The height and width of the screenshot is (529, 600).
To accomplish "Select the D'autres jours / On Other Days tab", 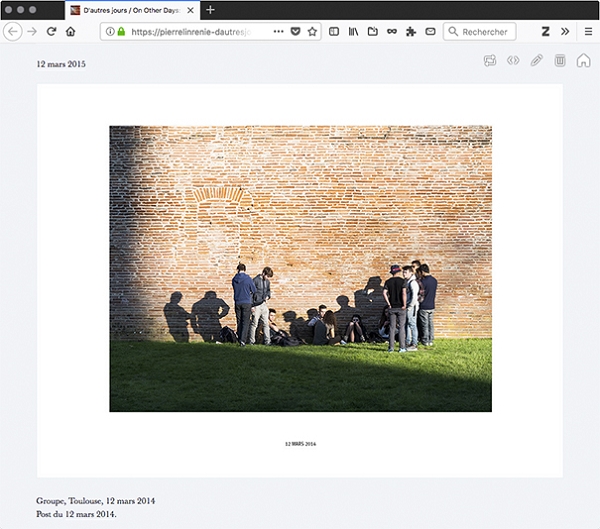I will pos(130,10).
